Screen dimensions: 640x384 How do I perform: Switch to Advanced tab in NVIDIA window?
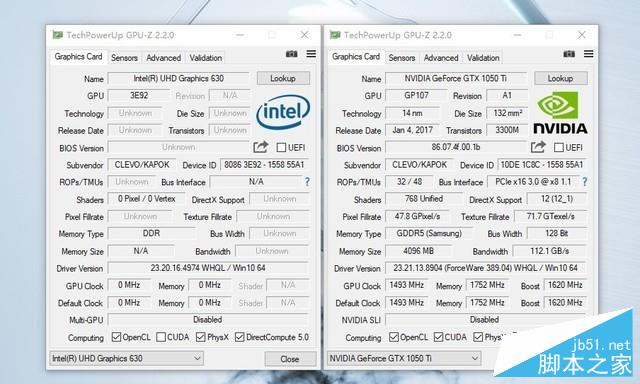(441, 58)
